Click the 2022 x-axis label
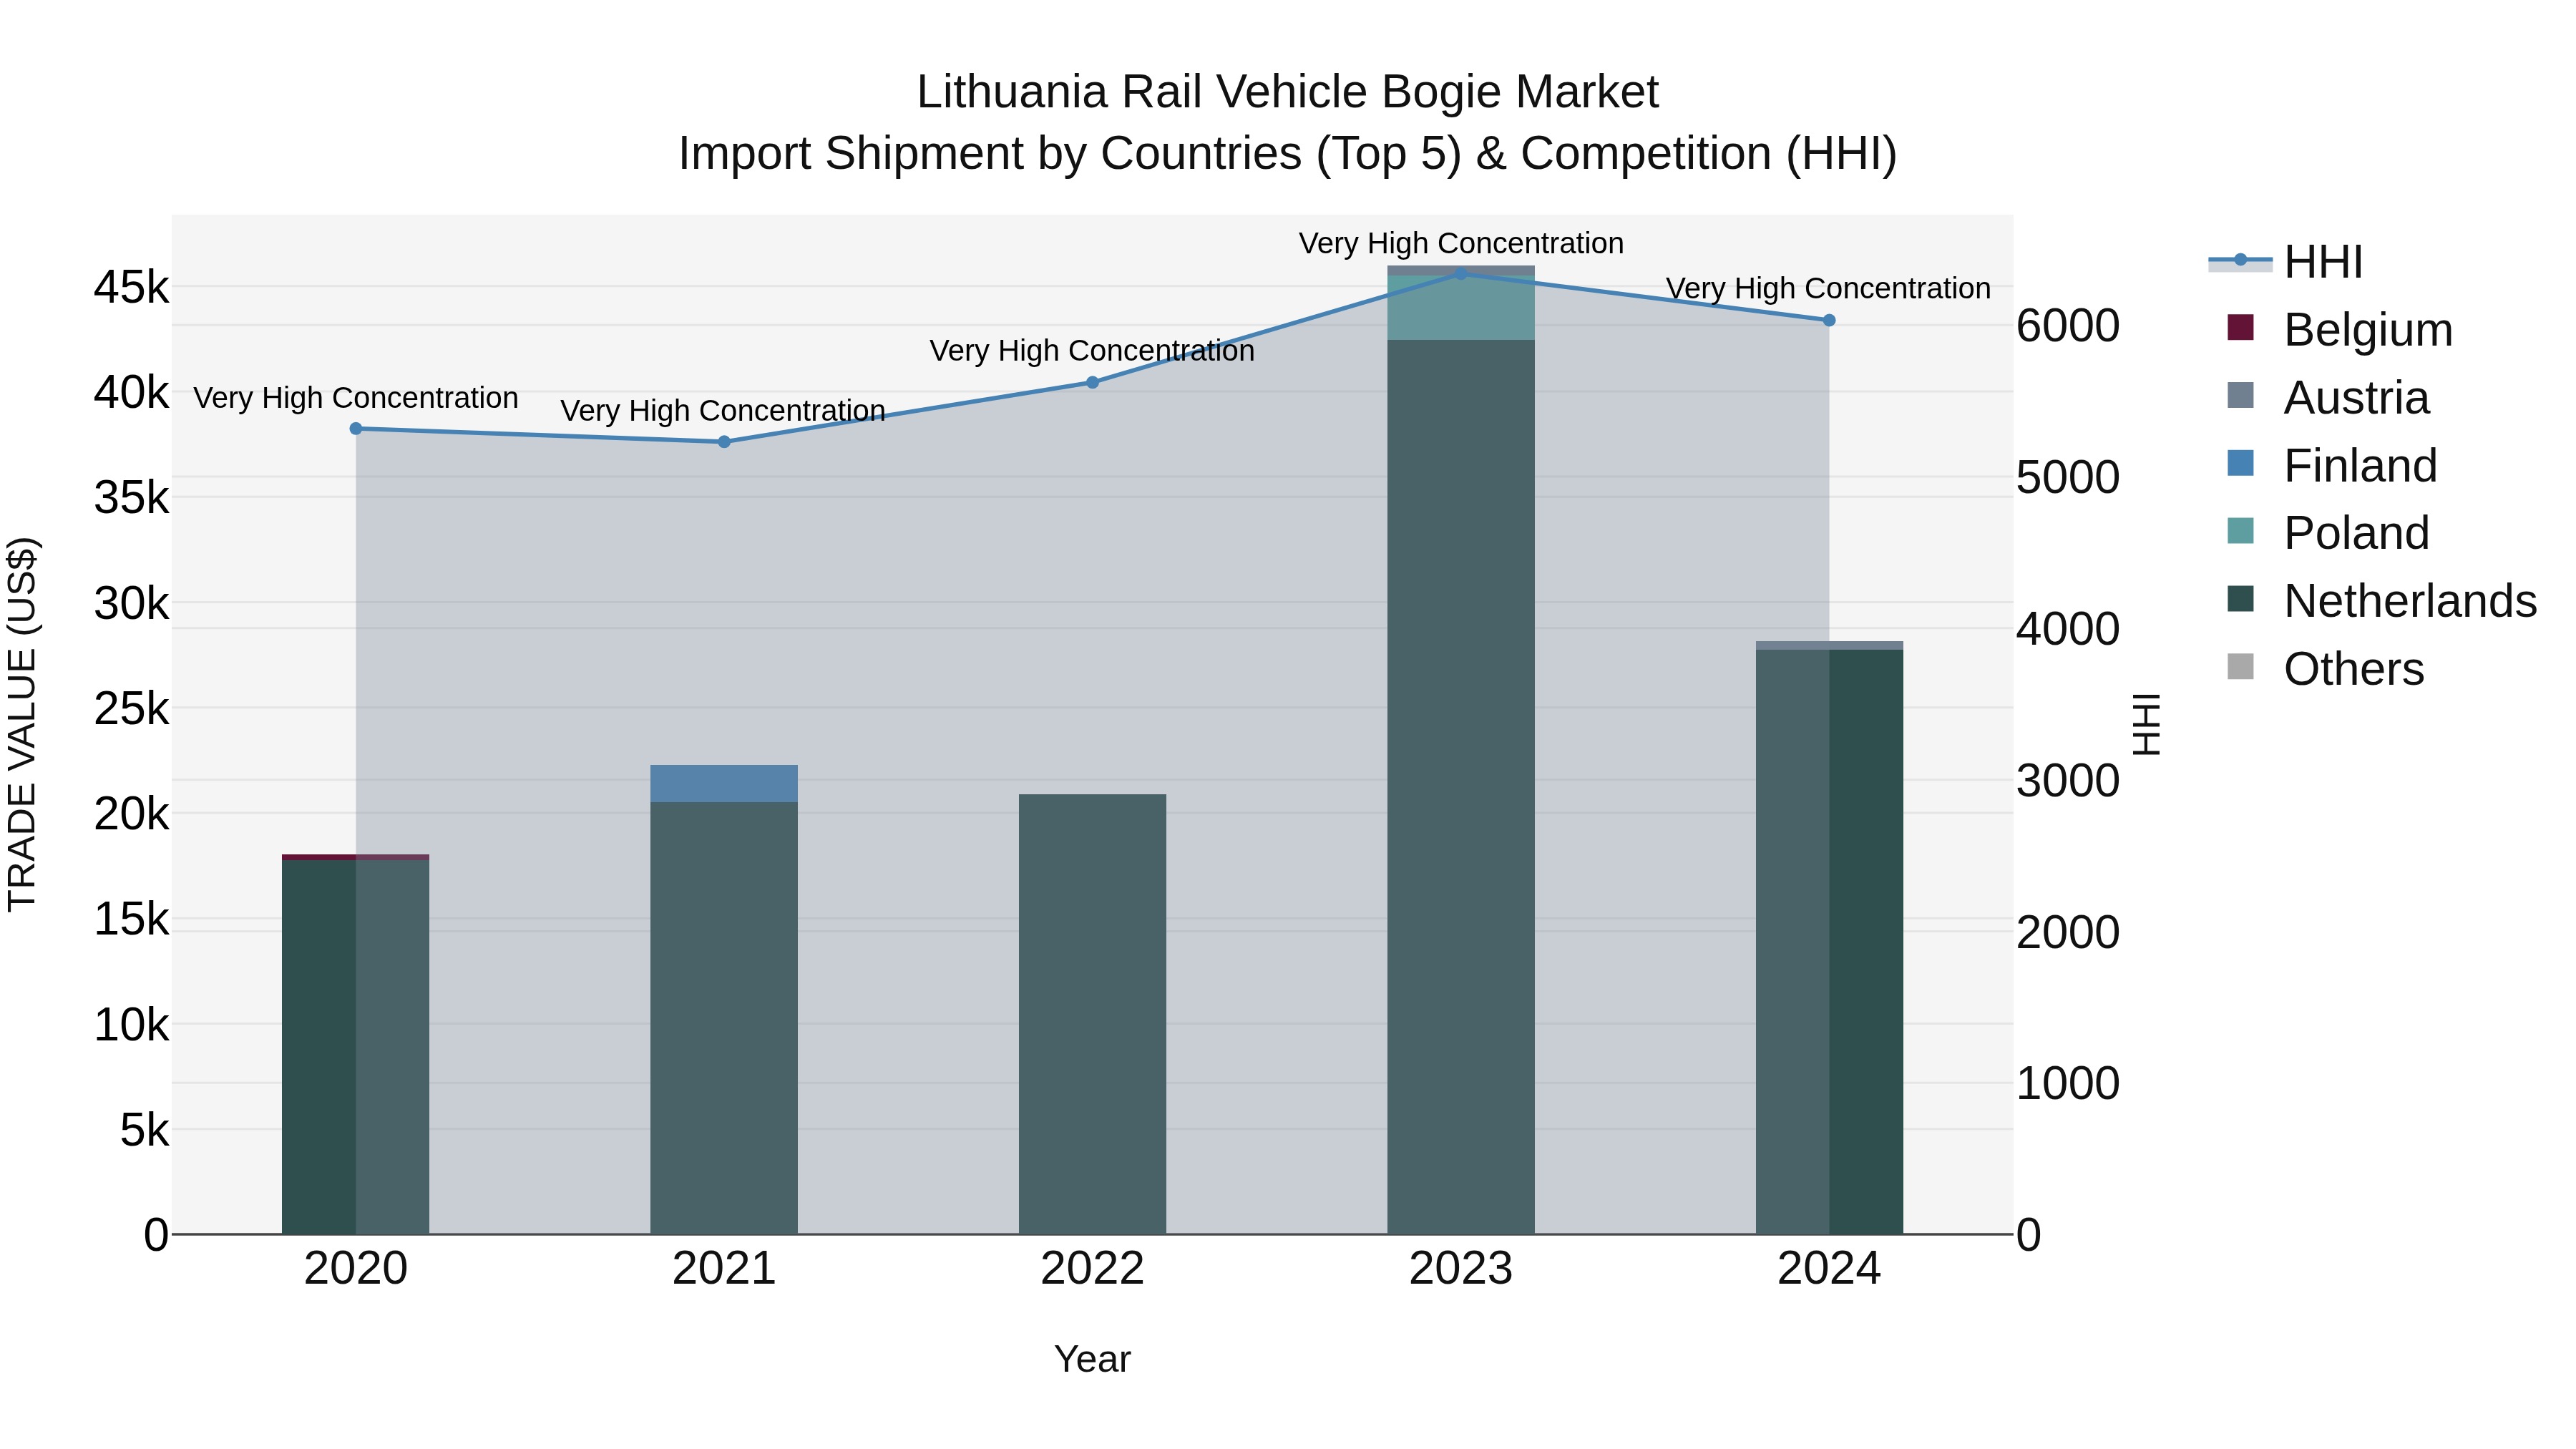2576x1449 pixels. [1092, 1269]
